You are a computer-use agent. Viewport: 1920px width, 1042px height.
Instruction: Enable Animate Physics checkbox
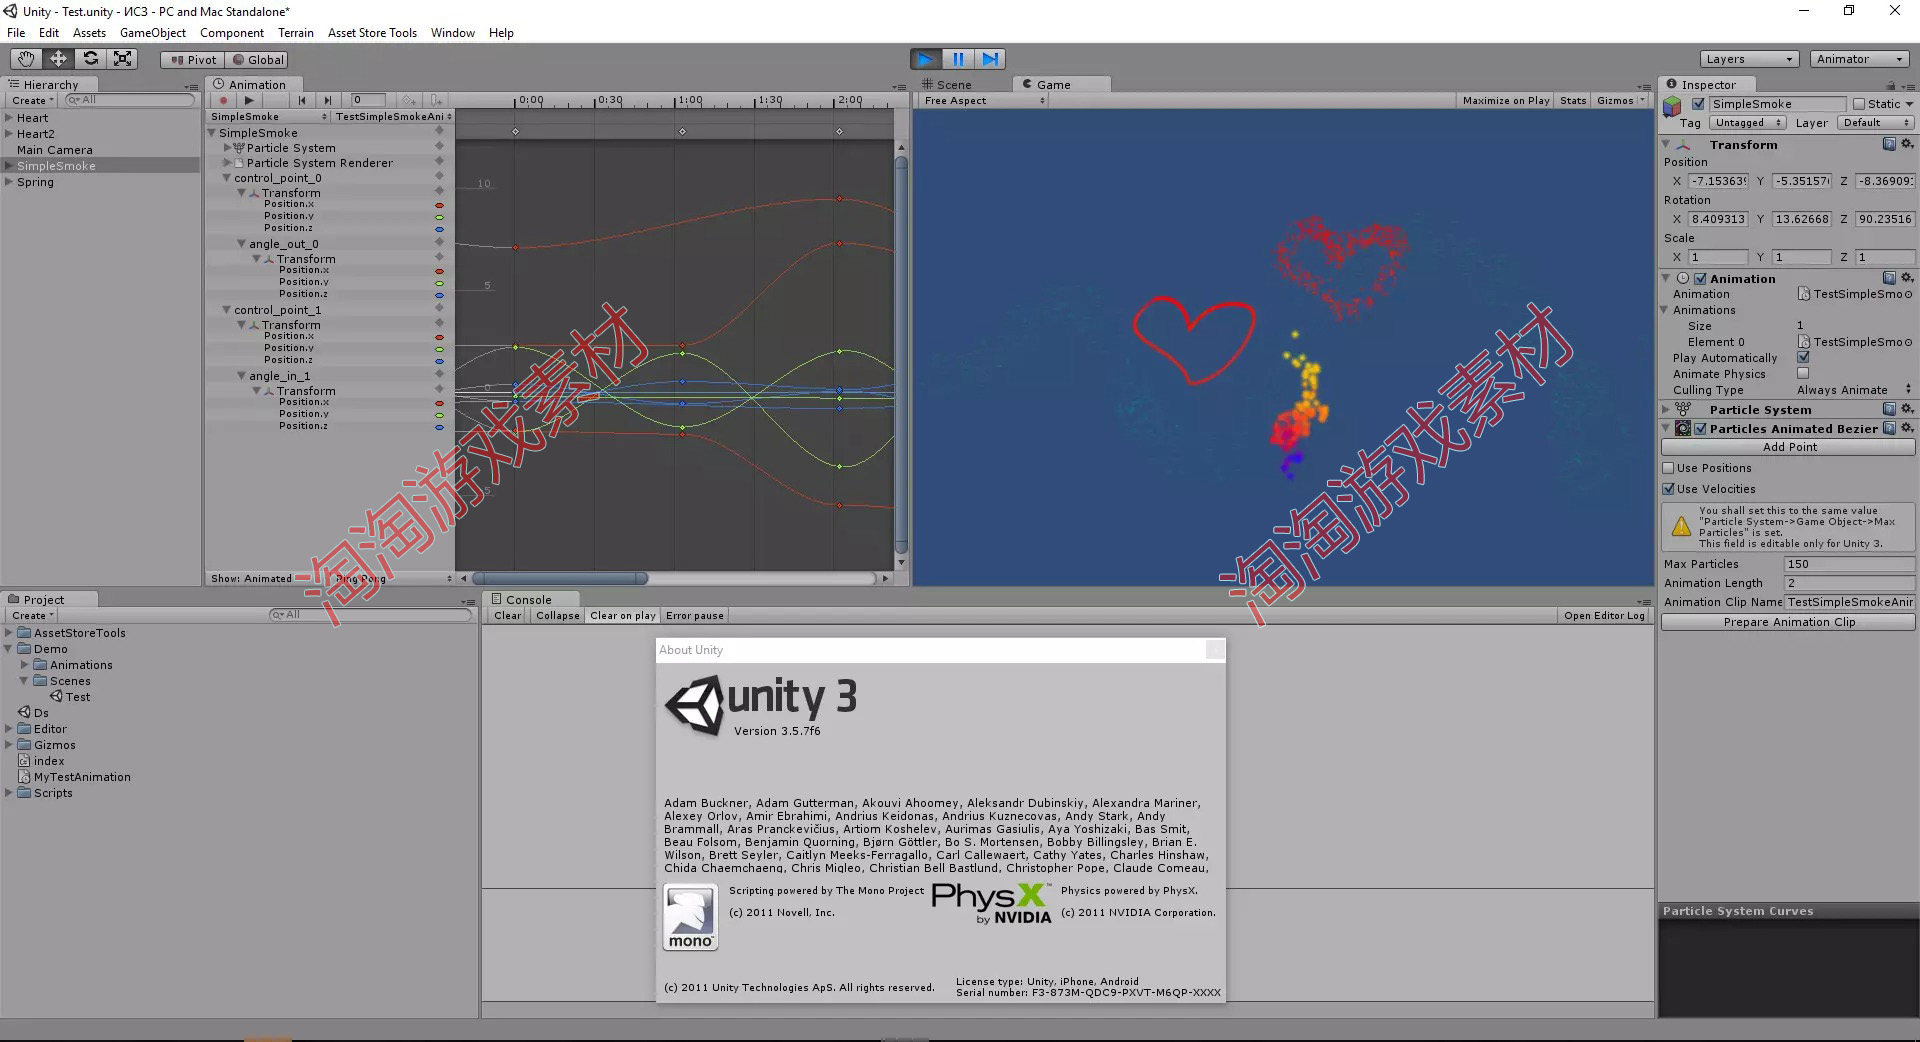[x=1803, y=373]
